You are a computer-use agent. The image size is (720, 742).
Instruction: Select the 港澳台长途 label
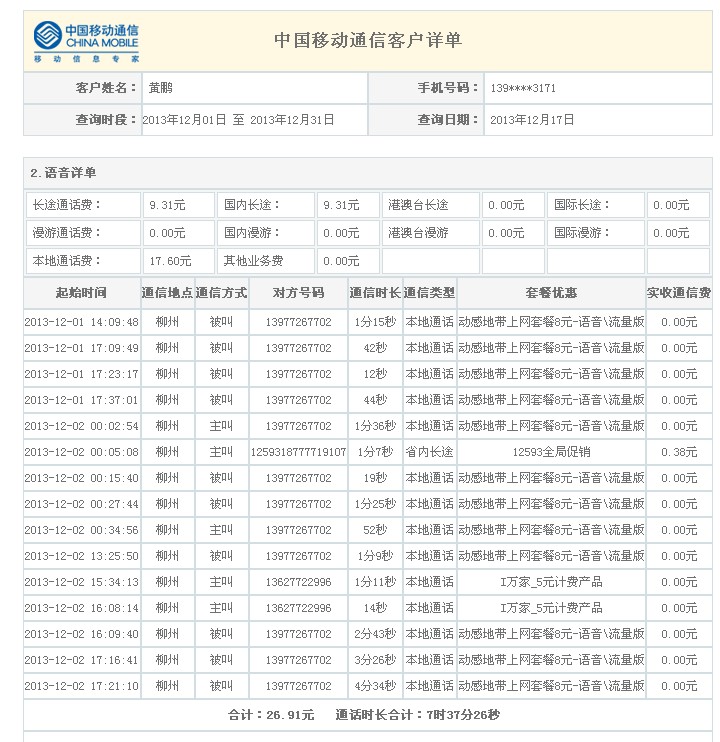[418, 205]
